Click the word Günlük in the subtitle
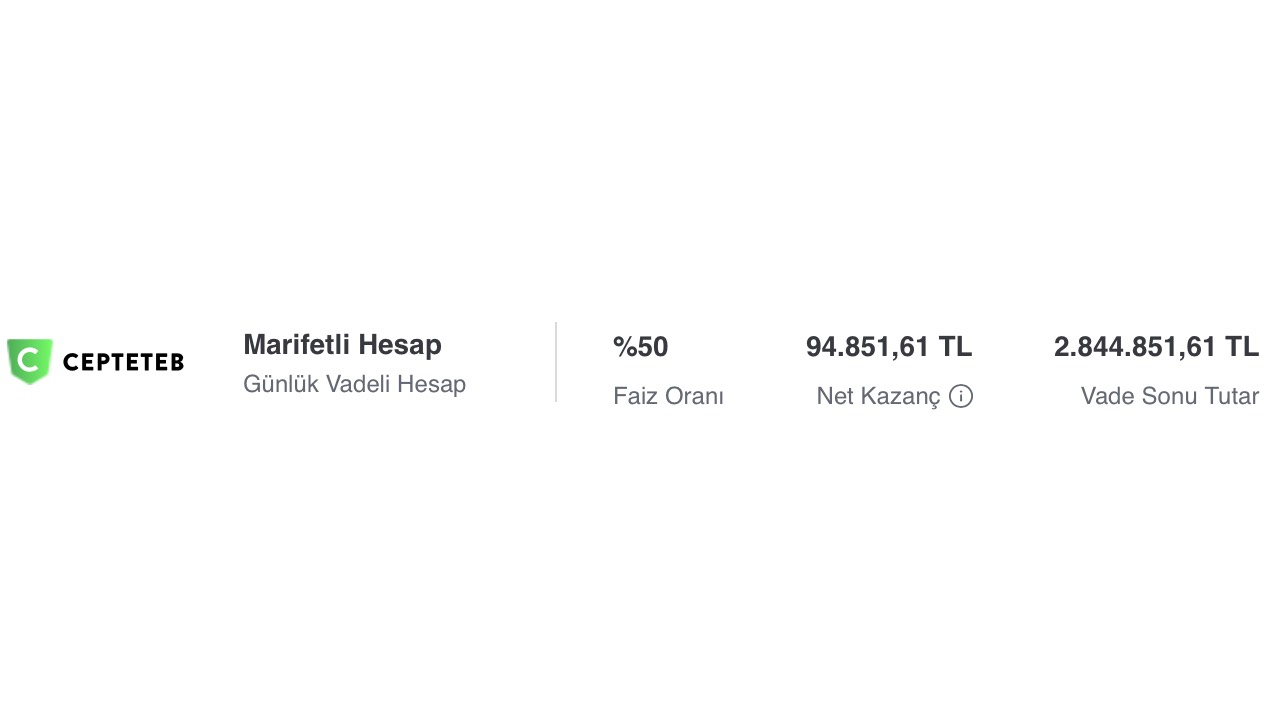The width and height of the screenshot is (1280, 720). point(281,384)
